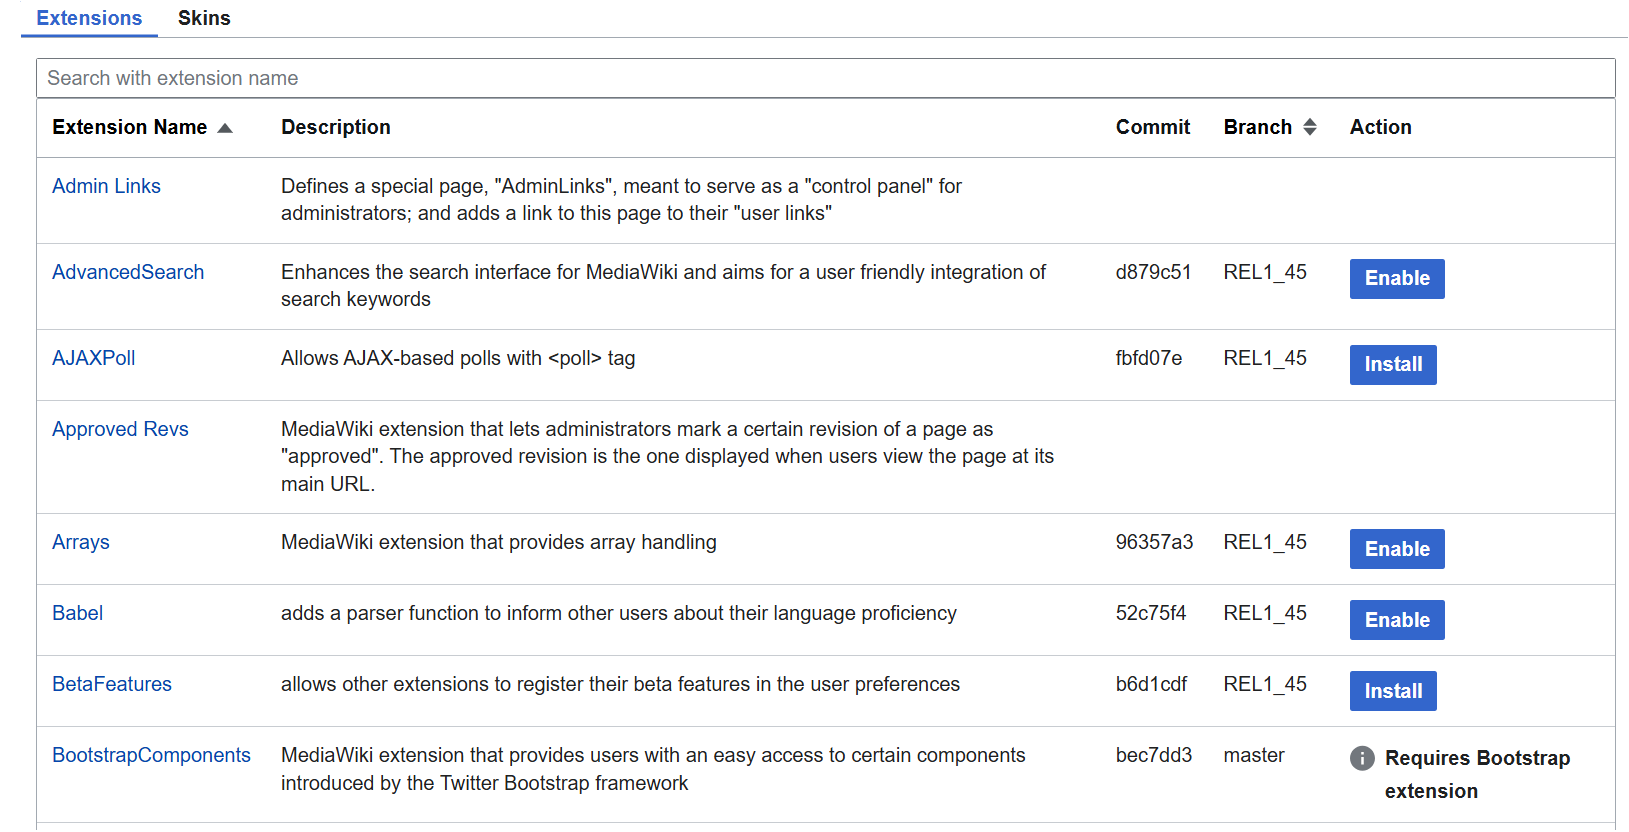Click REL1_45 branch in BetaFeatures row
The height and width of the screenshot is (832, 1629).
[1265, 684]
